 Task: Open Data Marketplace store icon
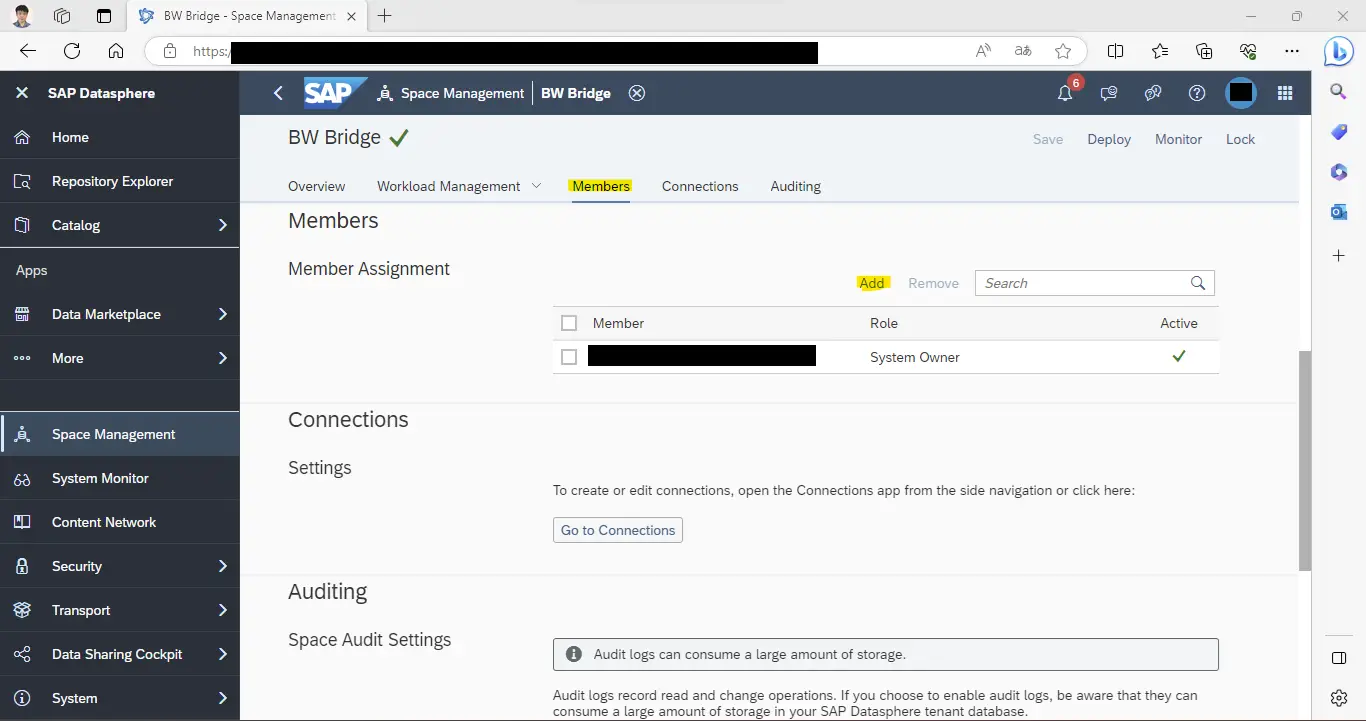22,314
